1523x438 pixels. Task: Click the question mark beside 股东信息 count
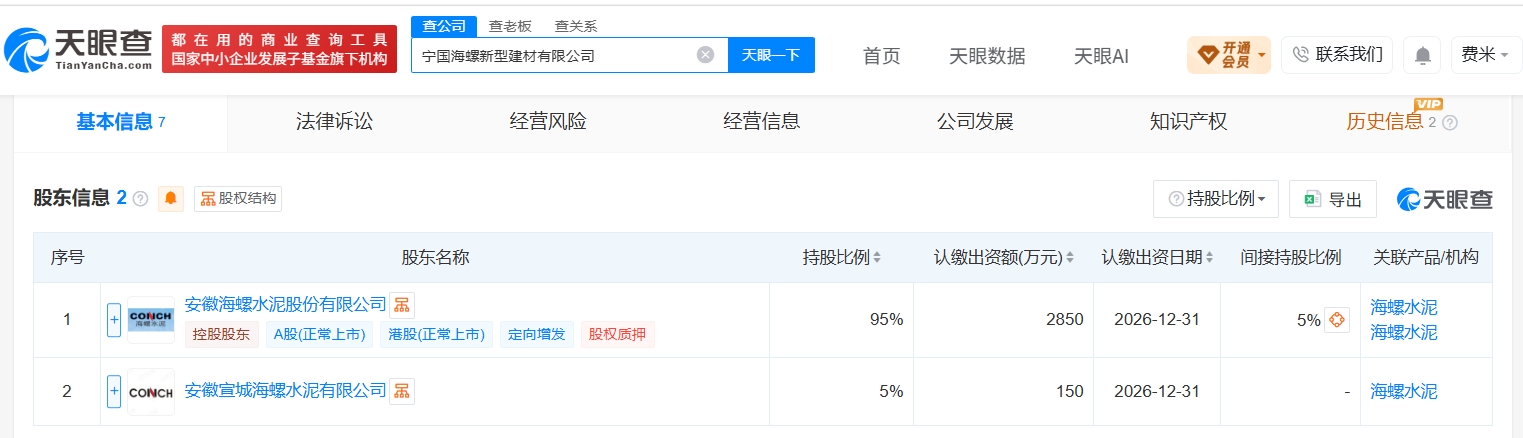coord(140,198)
